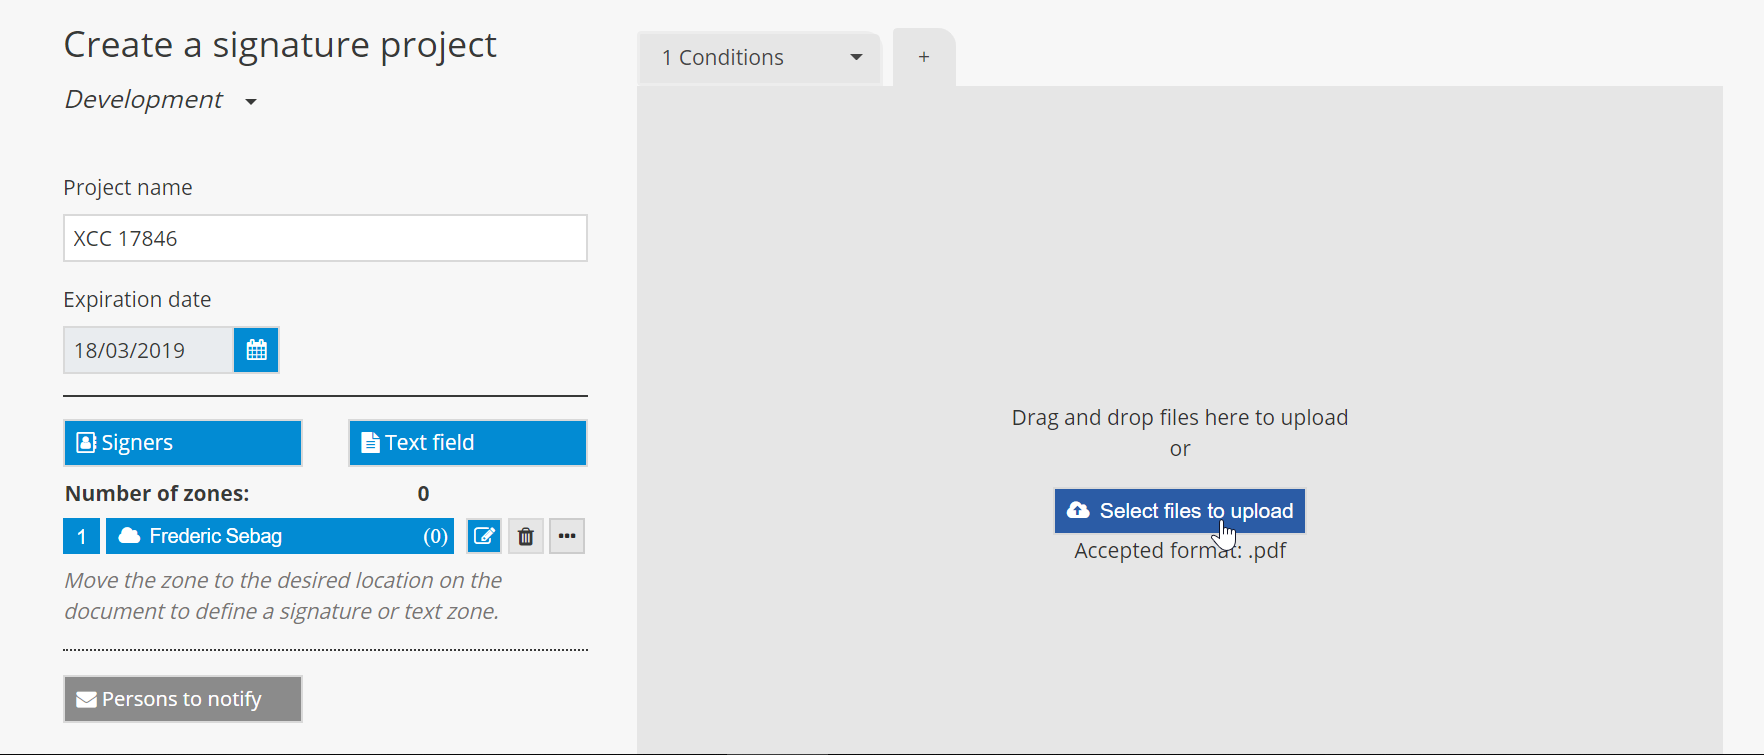The height and width of the screenshot is (755, 1764).
Task: Select the signer number 1 badge
Action: (x=82, y=536)
